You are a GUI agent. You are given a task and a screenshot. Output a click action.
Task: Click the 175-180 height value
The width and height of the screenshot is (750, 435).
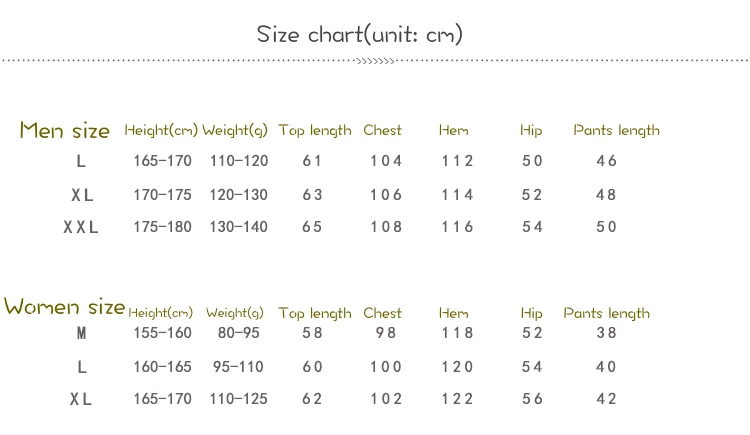(163, 227)
